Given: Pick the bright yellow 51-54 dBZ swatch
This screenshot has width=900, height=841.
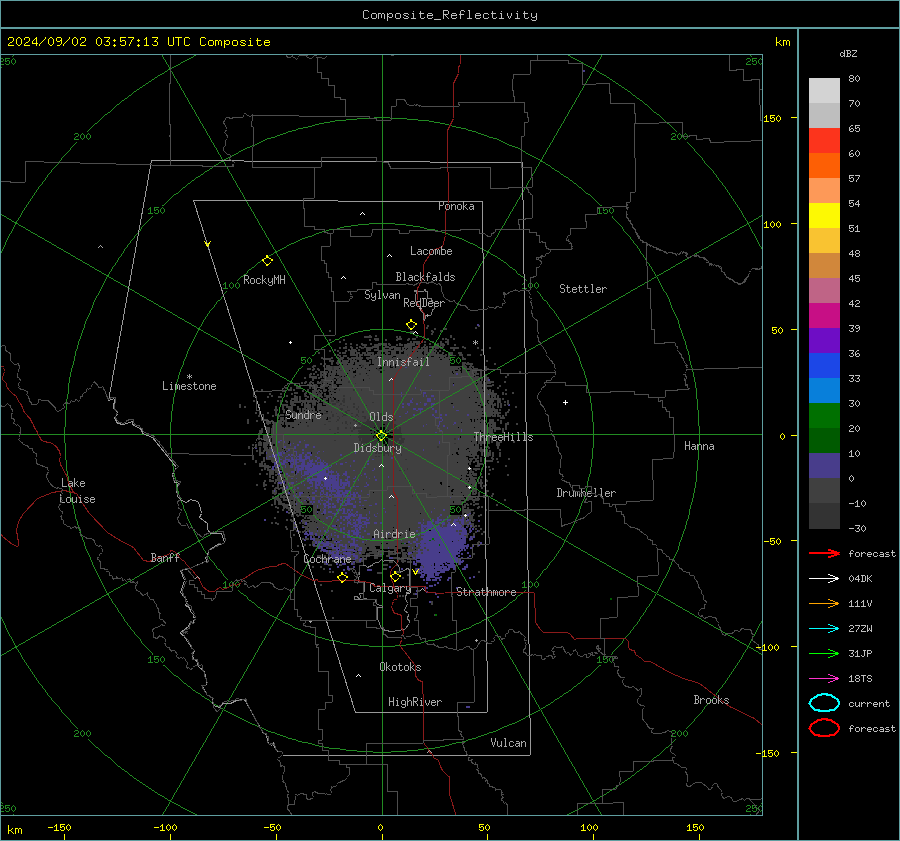Looking at the screenshot, I should point(824,216).
